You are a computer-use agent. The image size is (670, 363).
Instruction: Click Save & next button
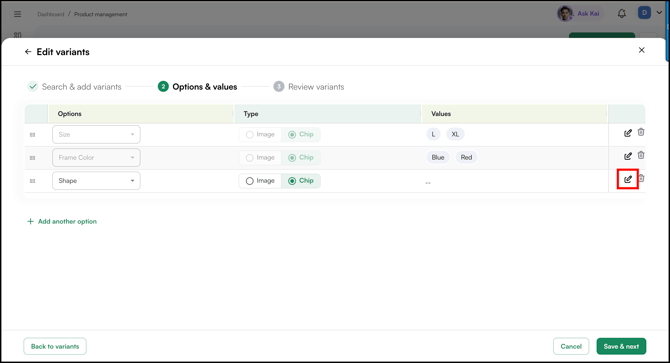click(x=621, y=346)
